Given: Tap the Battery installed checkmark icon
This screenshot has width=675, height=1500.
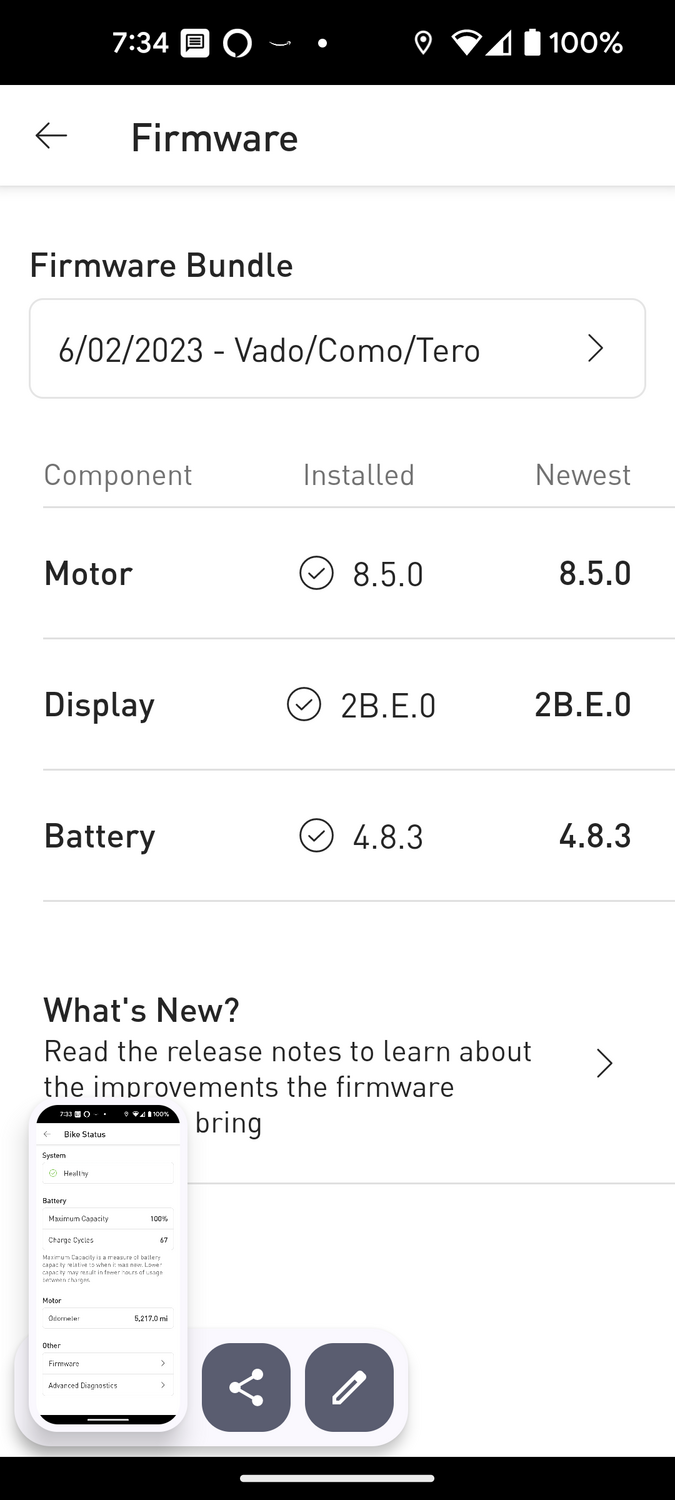Looking at the screenshot, I should (316, 835).
